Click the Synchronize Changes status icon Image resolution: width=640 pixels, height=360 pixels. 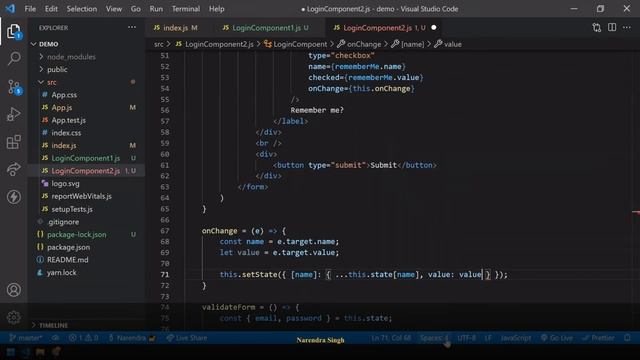point(56,338)
